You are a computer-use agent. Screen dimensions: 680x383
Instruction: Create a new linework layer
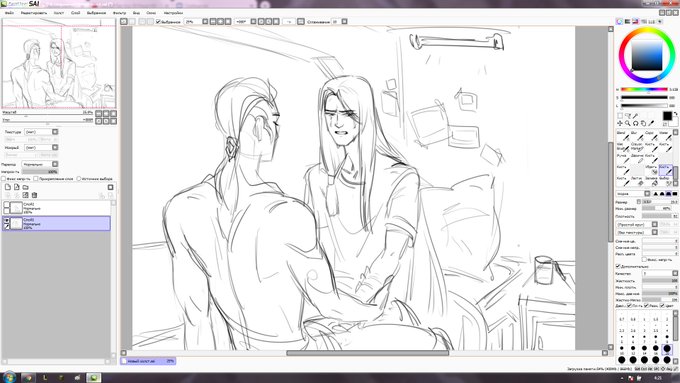(16, 187)
